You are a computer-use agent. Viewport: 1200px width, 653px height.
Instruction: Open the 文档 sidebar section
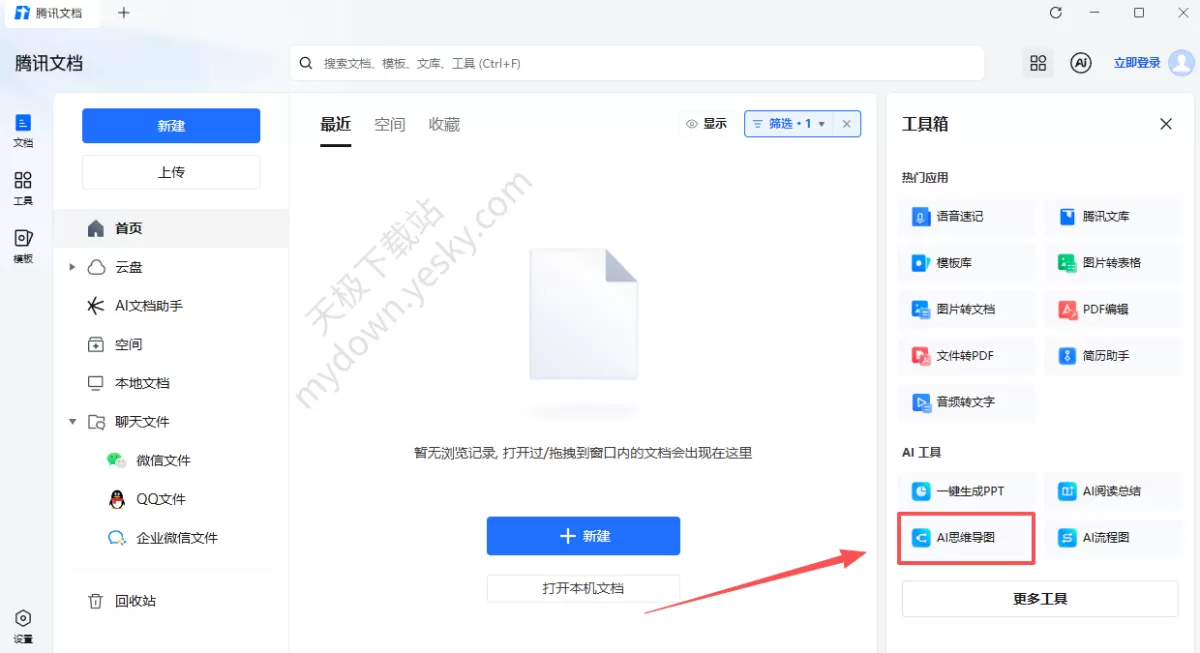pyautogui.click(x=23, y=131)
